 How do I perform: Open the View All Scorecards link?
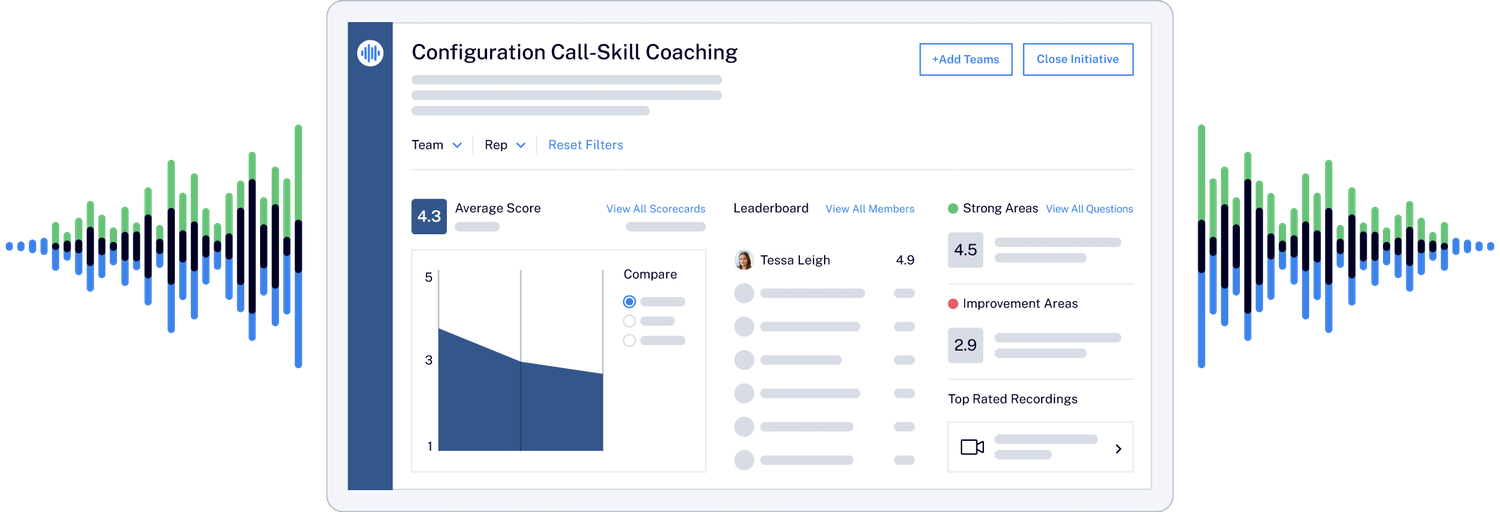[655, 209]
